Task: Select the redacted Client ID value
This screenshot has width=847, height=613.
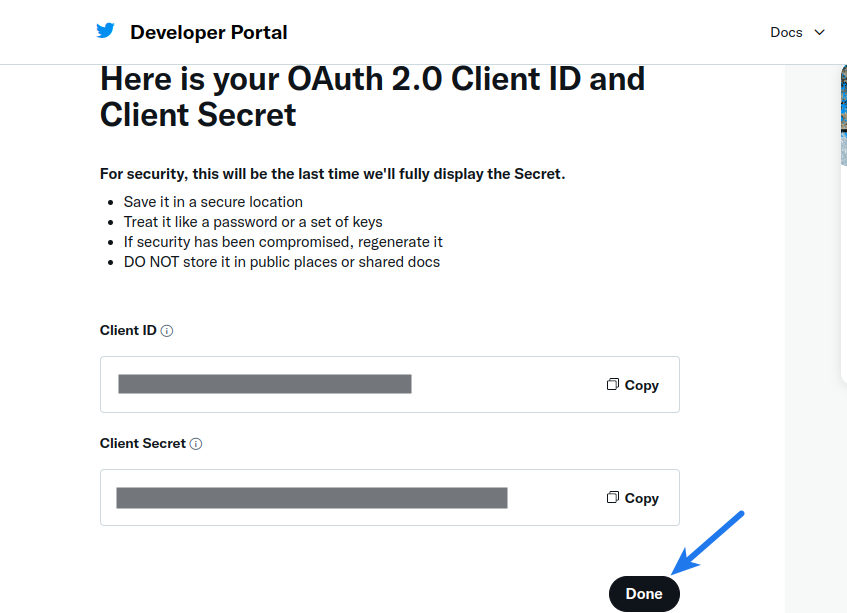Action: (265, 384)
